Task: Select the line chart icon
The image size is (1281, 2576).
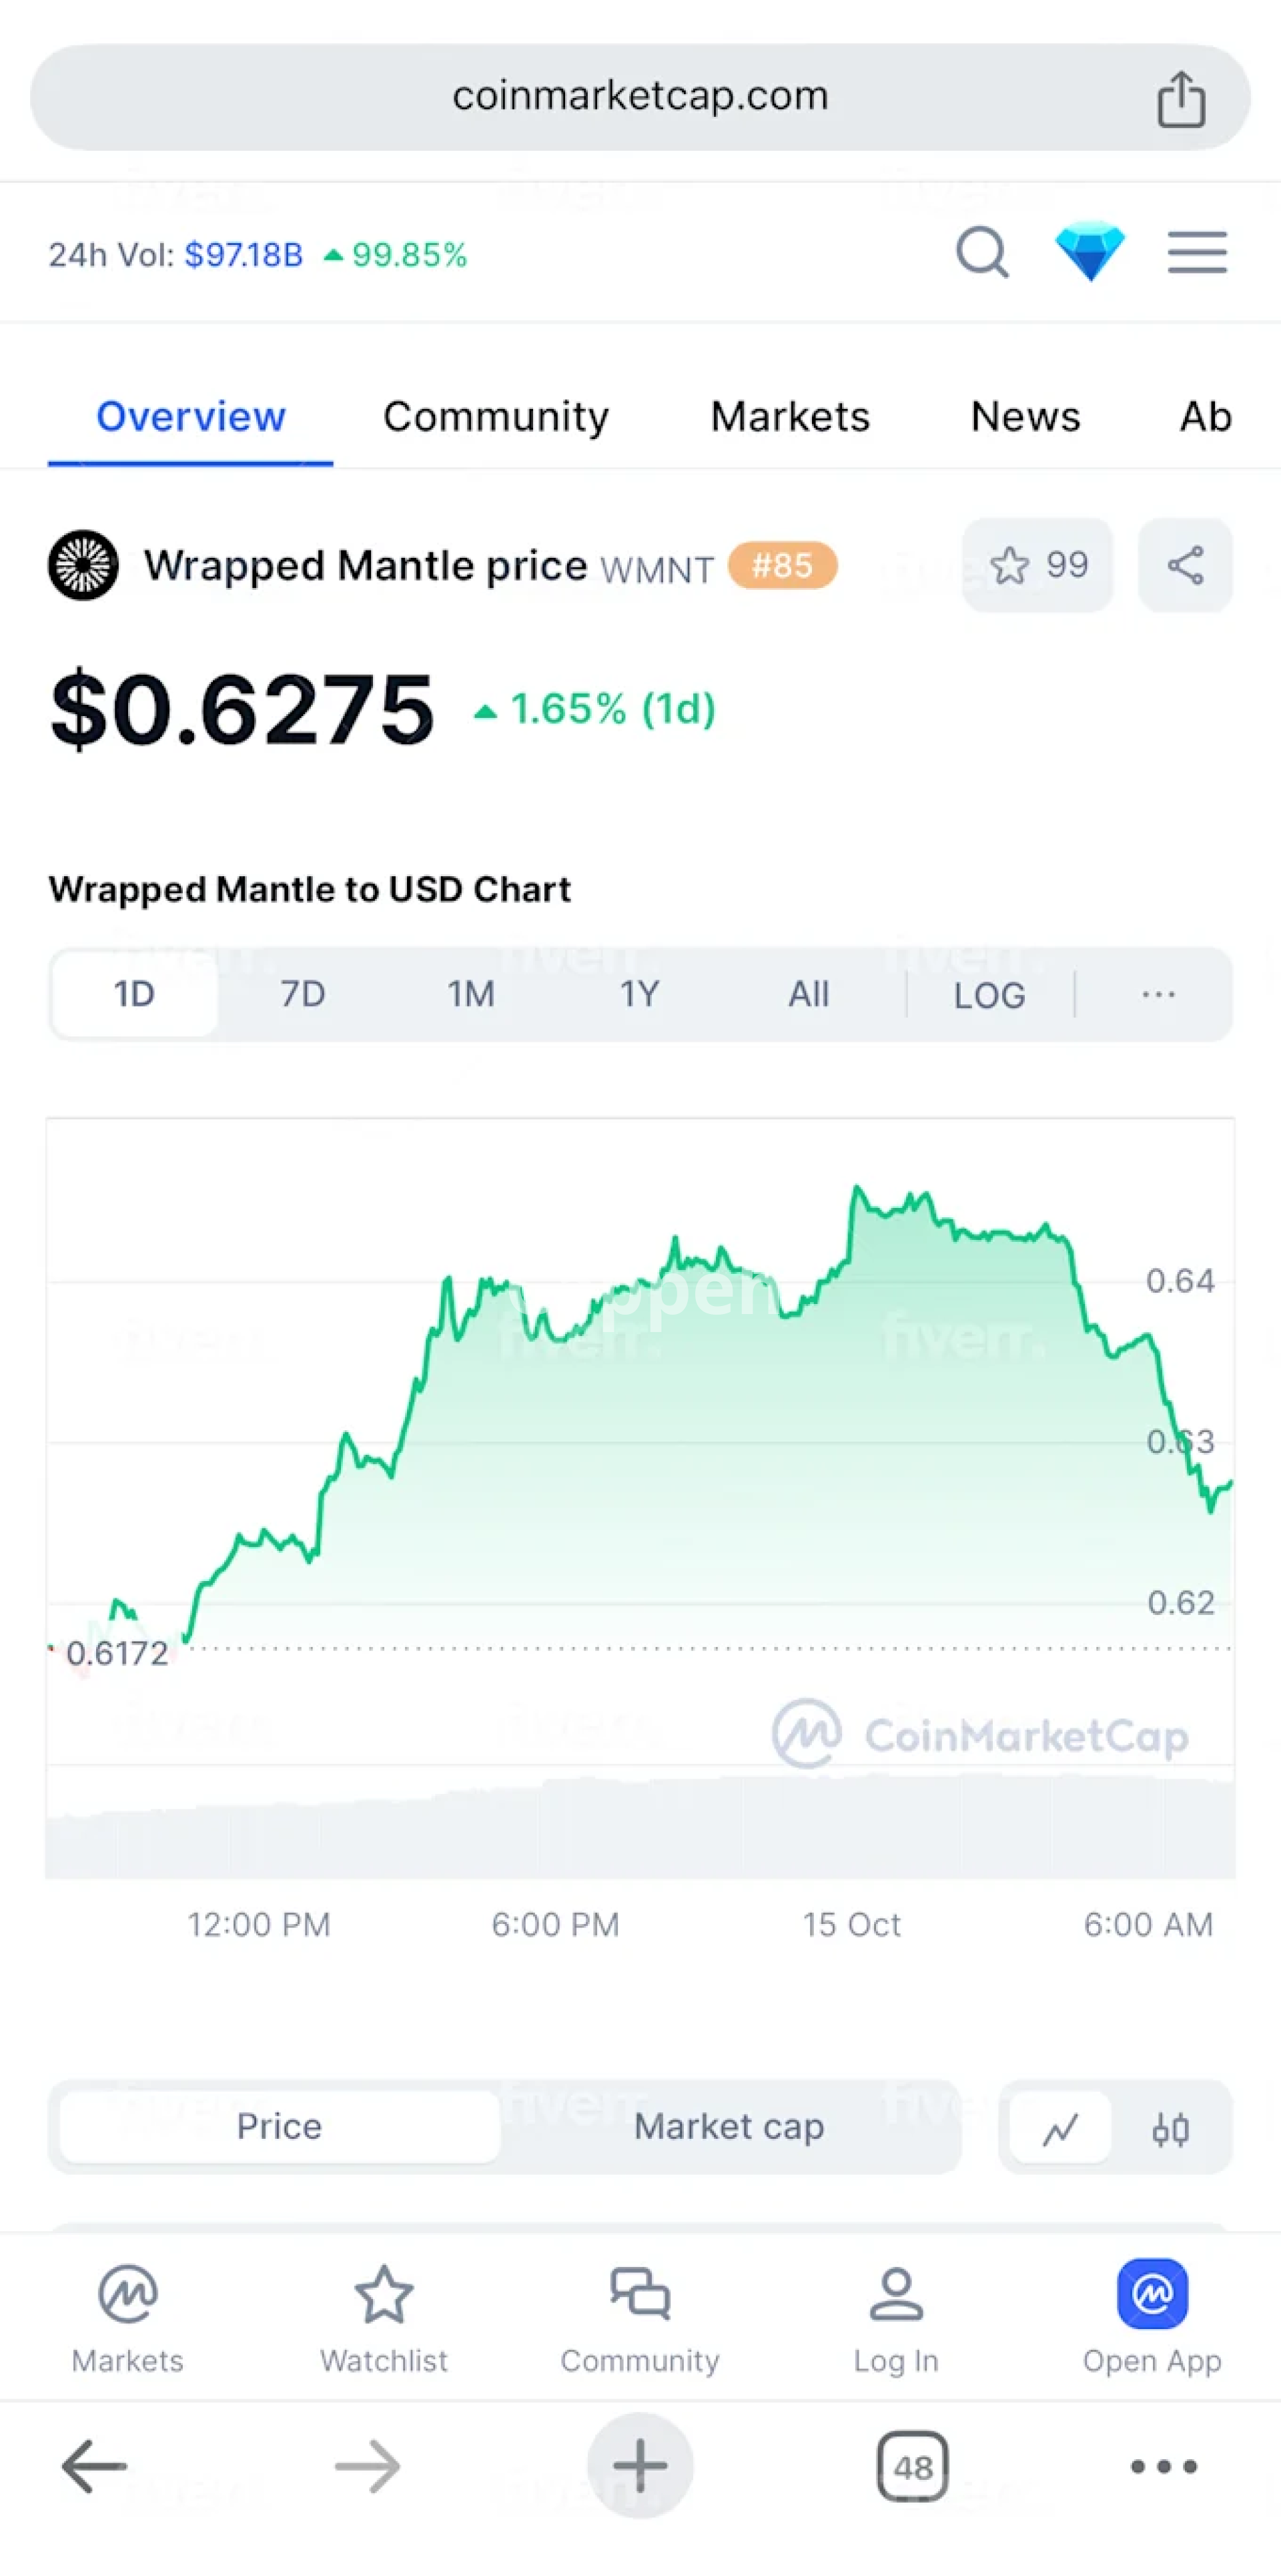Action: click(1060, 2127)
